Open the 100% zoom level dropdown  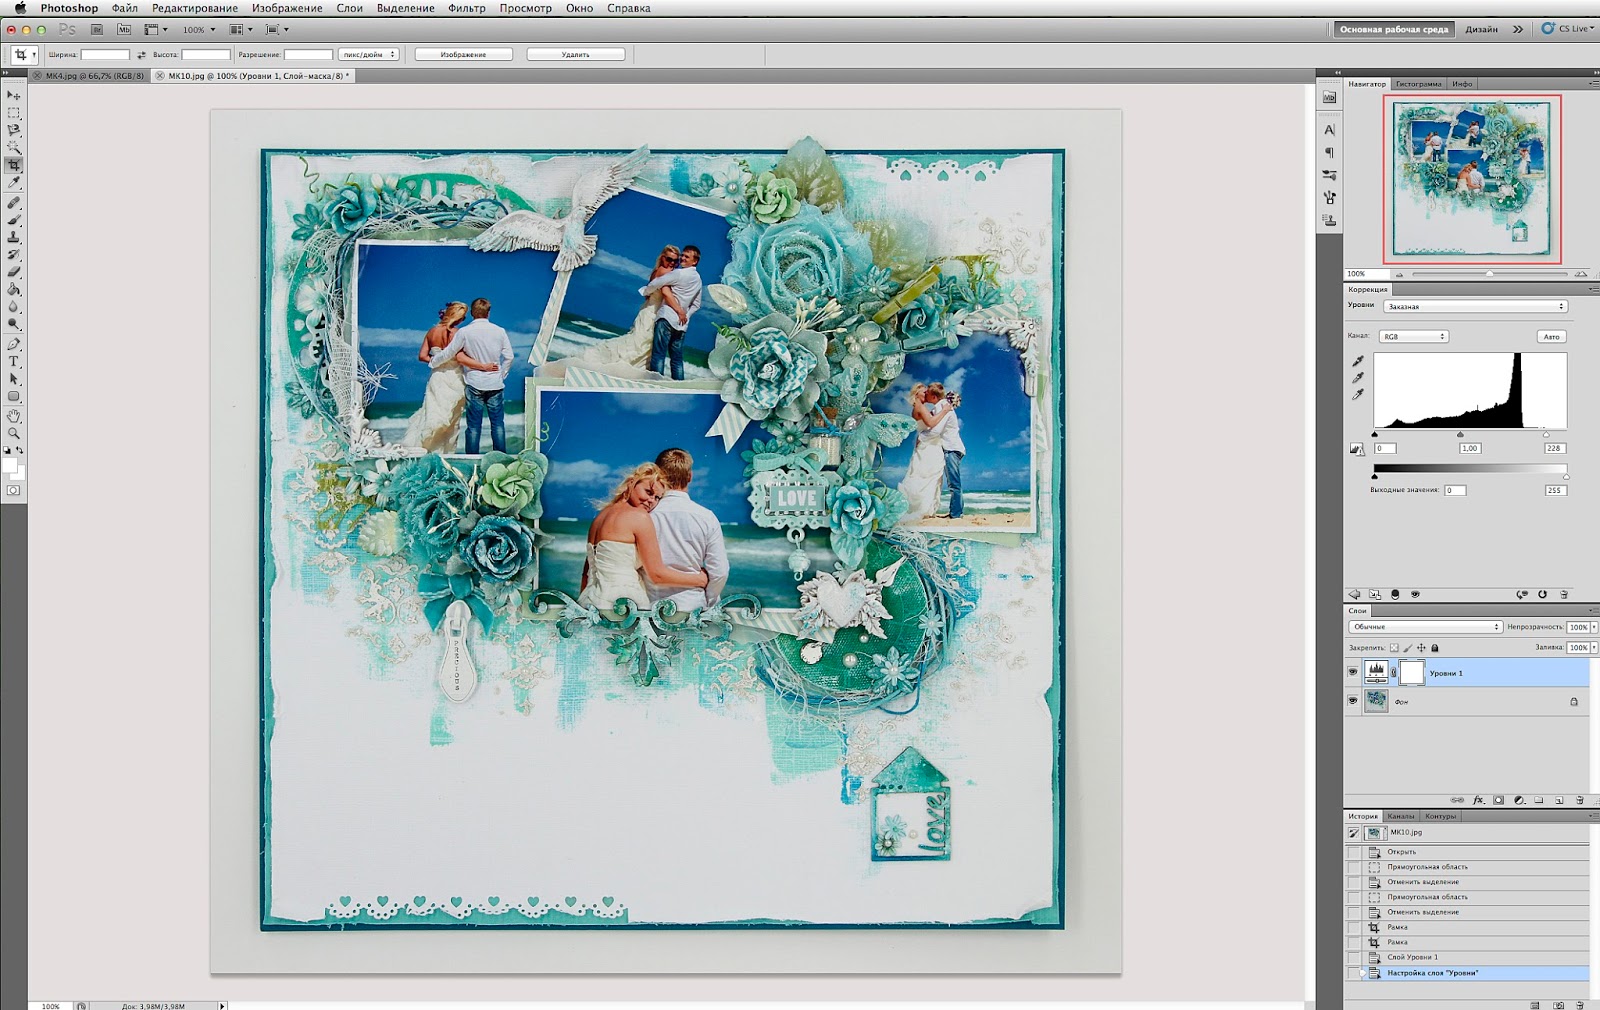[x=199, y=30]
